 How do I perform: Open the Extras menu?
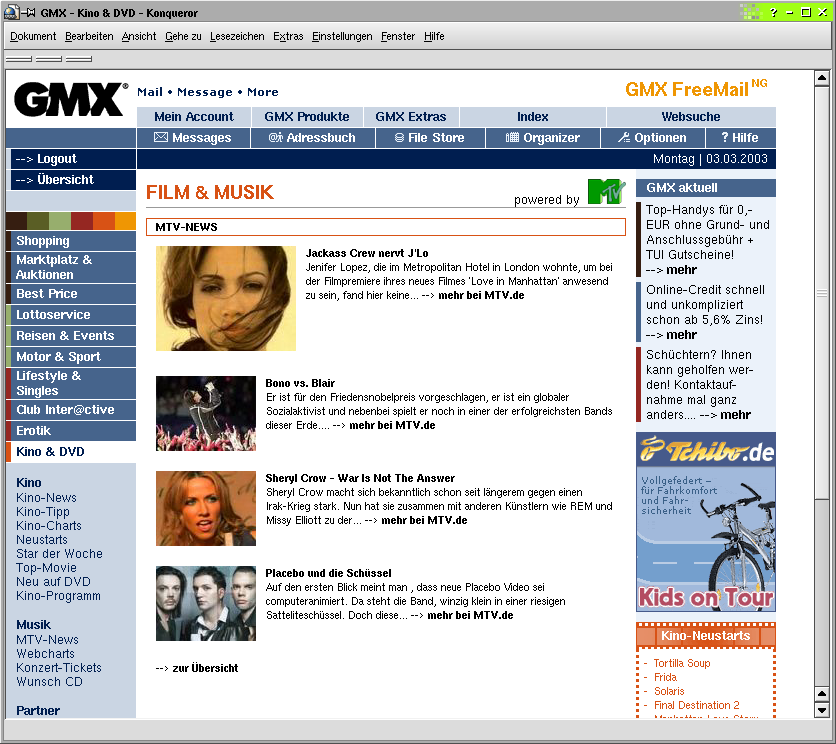288,36
